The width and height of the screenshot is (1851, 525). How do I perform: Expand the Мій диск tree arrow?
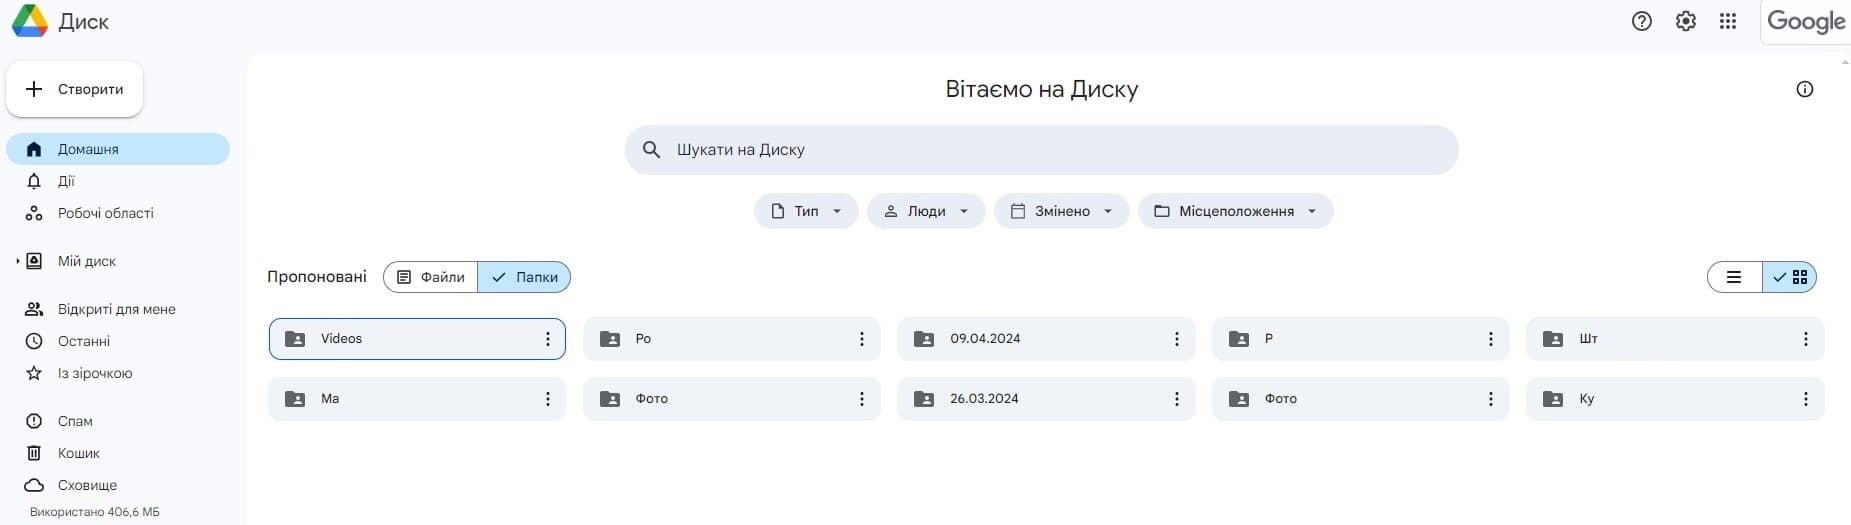pyautogui.click(x=17, y=261)
